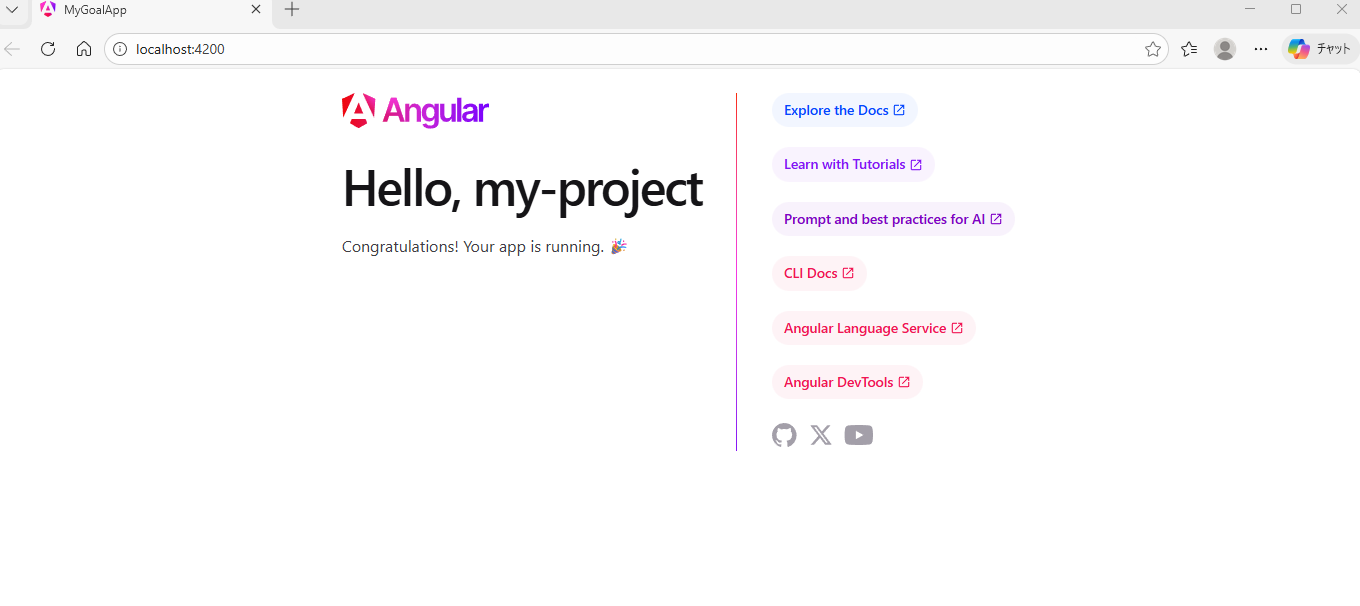This screenshot has width=1360, height=606.
Task: Open the Explore the Docs link
Action: coord(844,110)
